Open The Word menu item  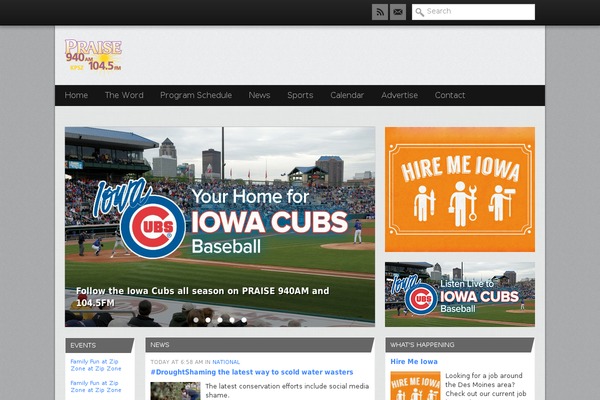124,95
